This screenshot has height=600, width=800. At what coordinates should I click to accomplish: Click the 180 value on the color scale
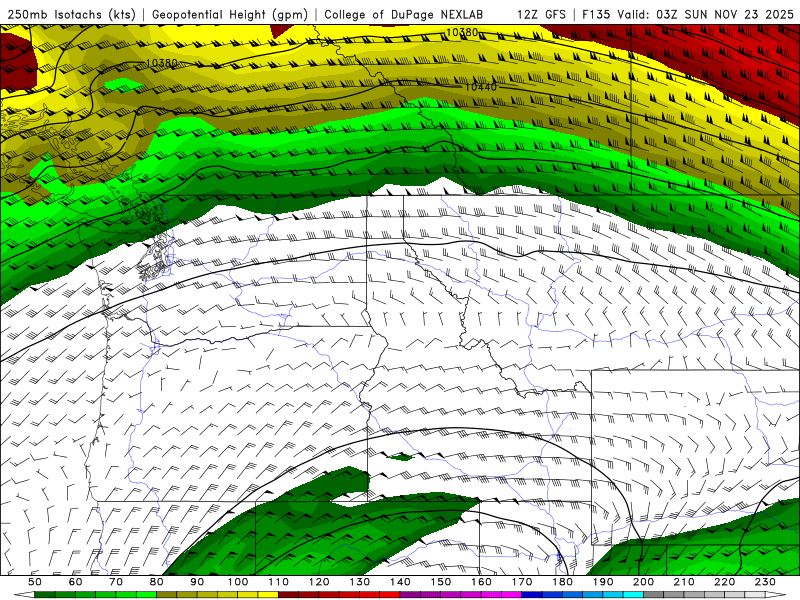[x=563, y=582]
